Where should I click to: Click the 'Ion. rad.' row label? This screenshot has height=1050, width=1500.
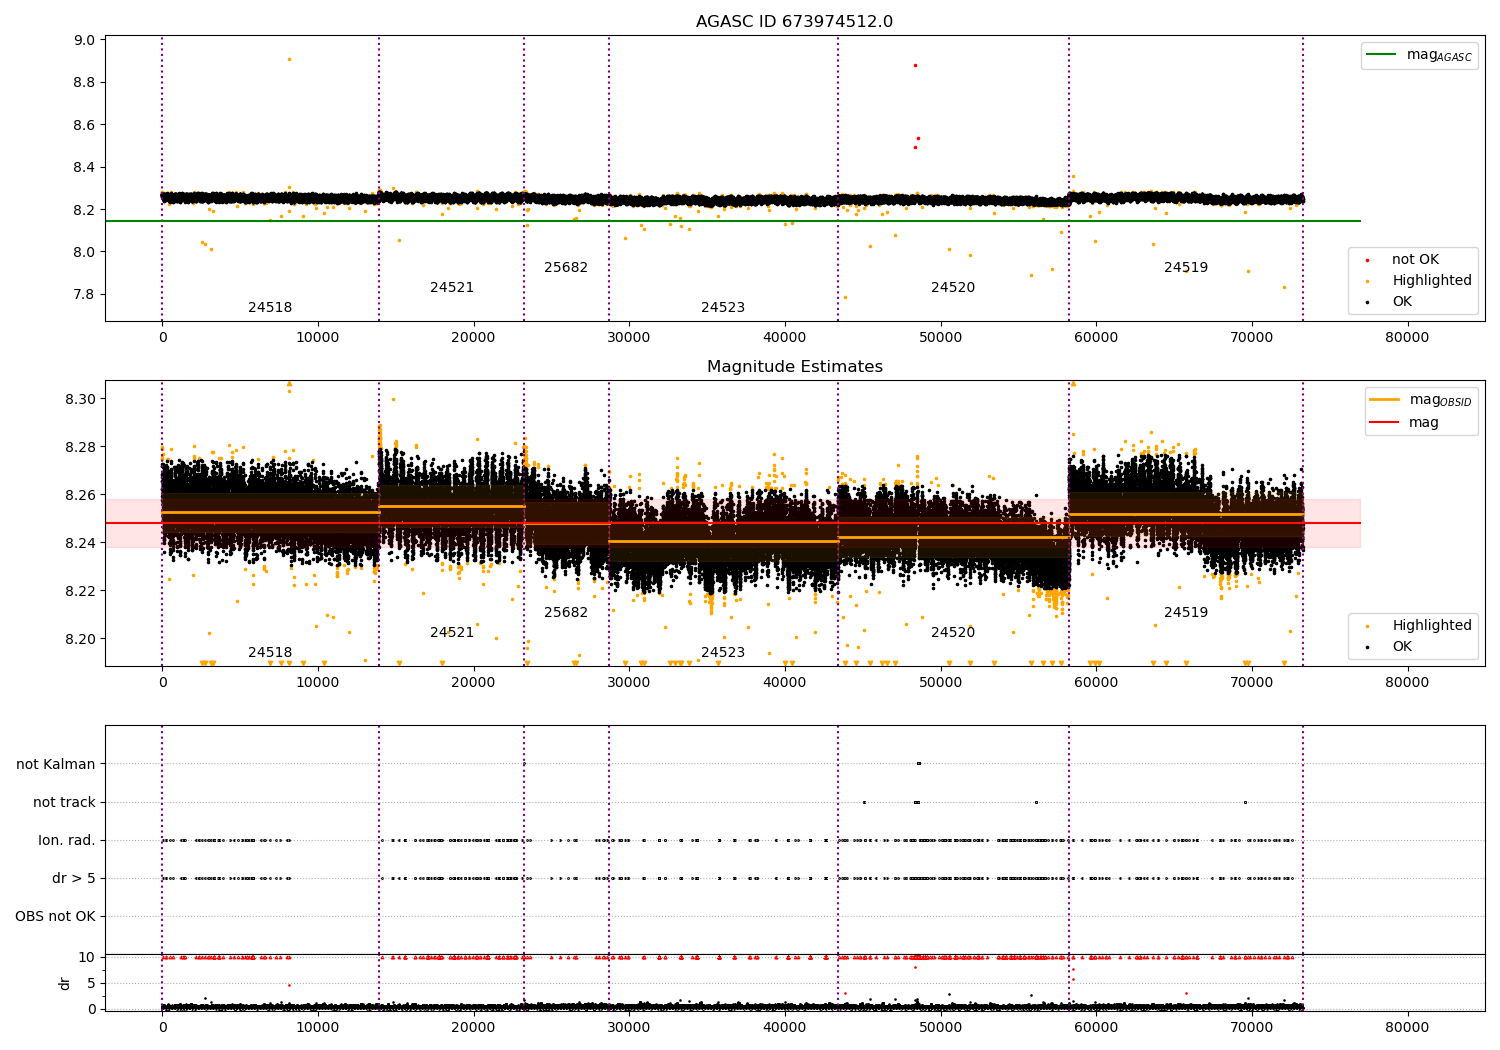67,840
